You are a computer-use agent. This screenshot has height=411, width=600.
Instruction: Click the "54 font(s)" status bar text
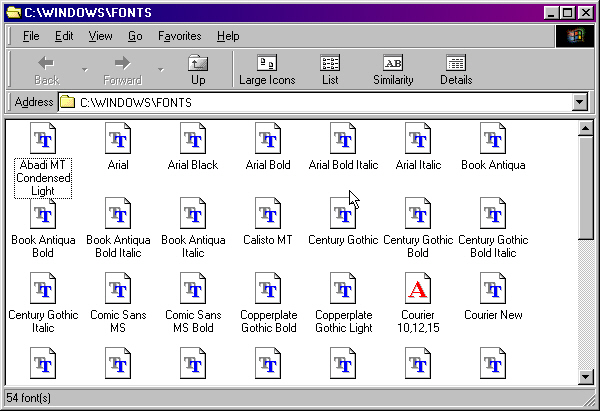point(29,398)
